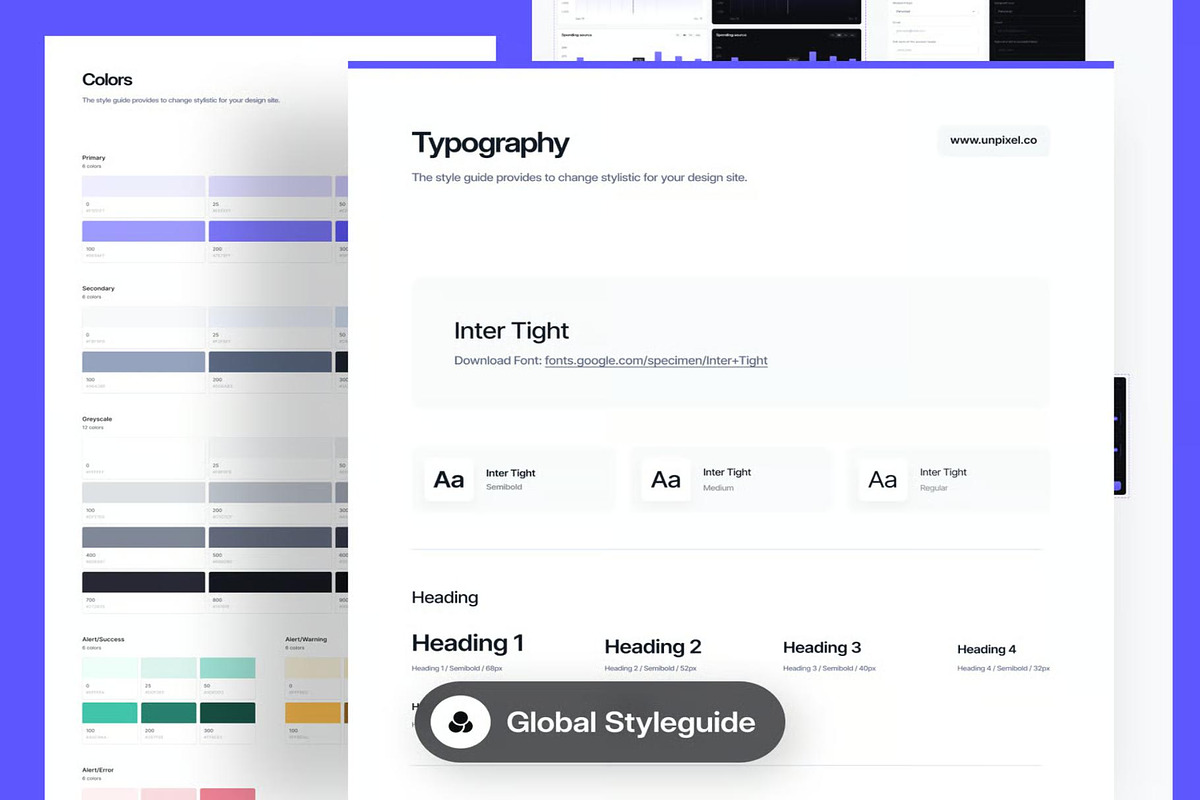This screenshot has width=1200, height=800.
Task: Click the Heading section label
Action: [445, 597]
